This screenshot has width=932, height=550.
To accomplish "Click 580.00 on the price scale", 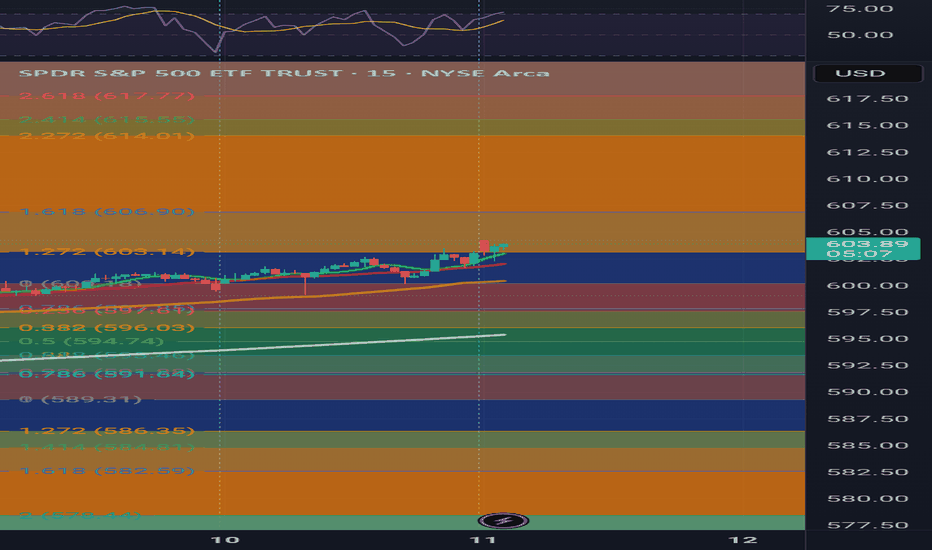I will coord(867,499).
